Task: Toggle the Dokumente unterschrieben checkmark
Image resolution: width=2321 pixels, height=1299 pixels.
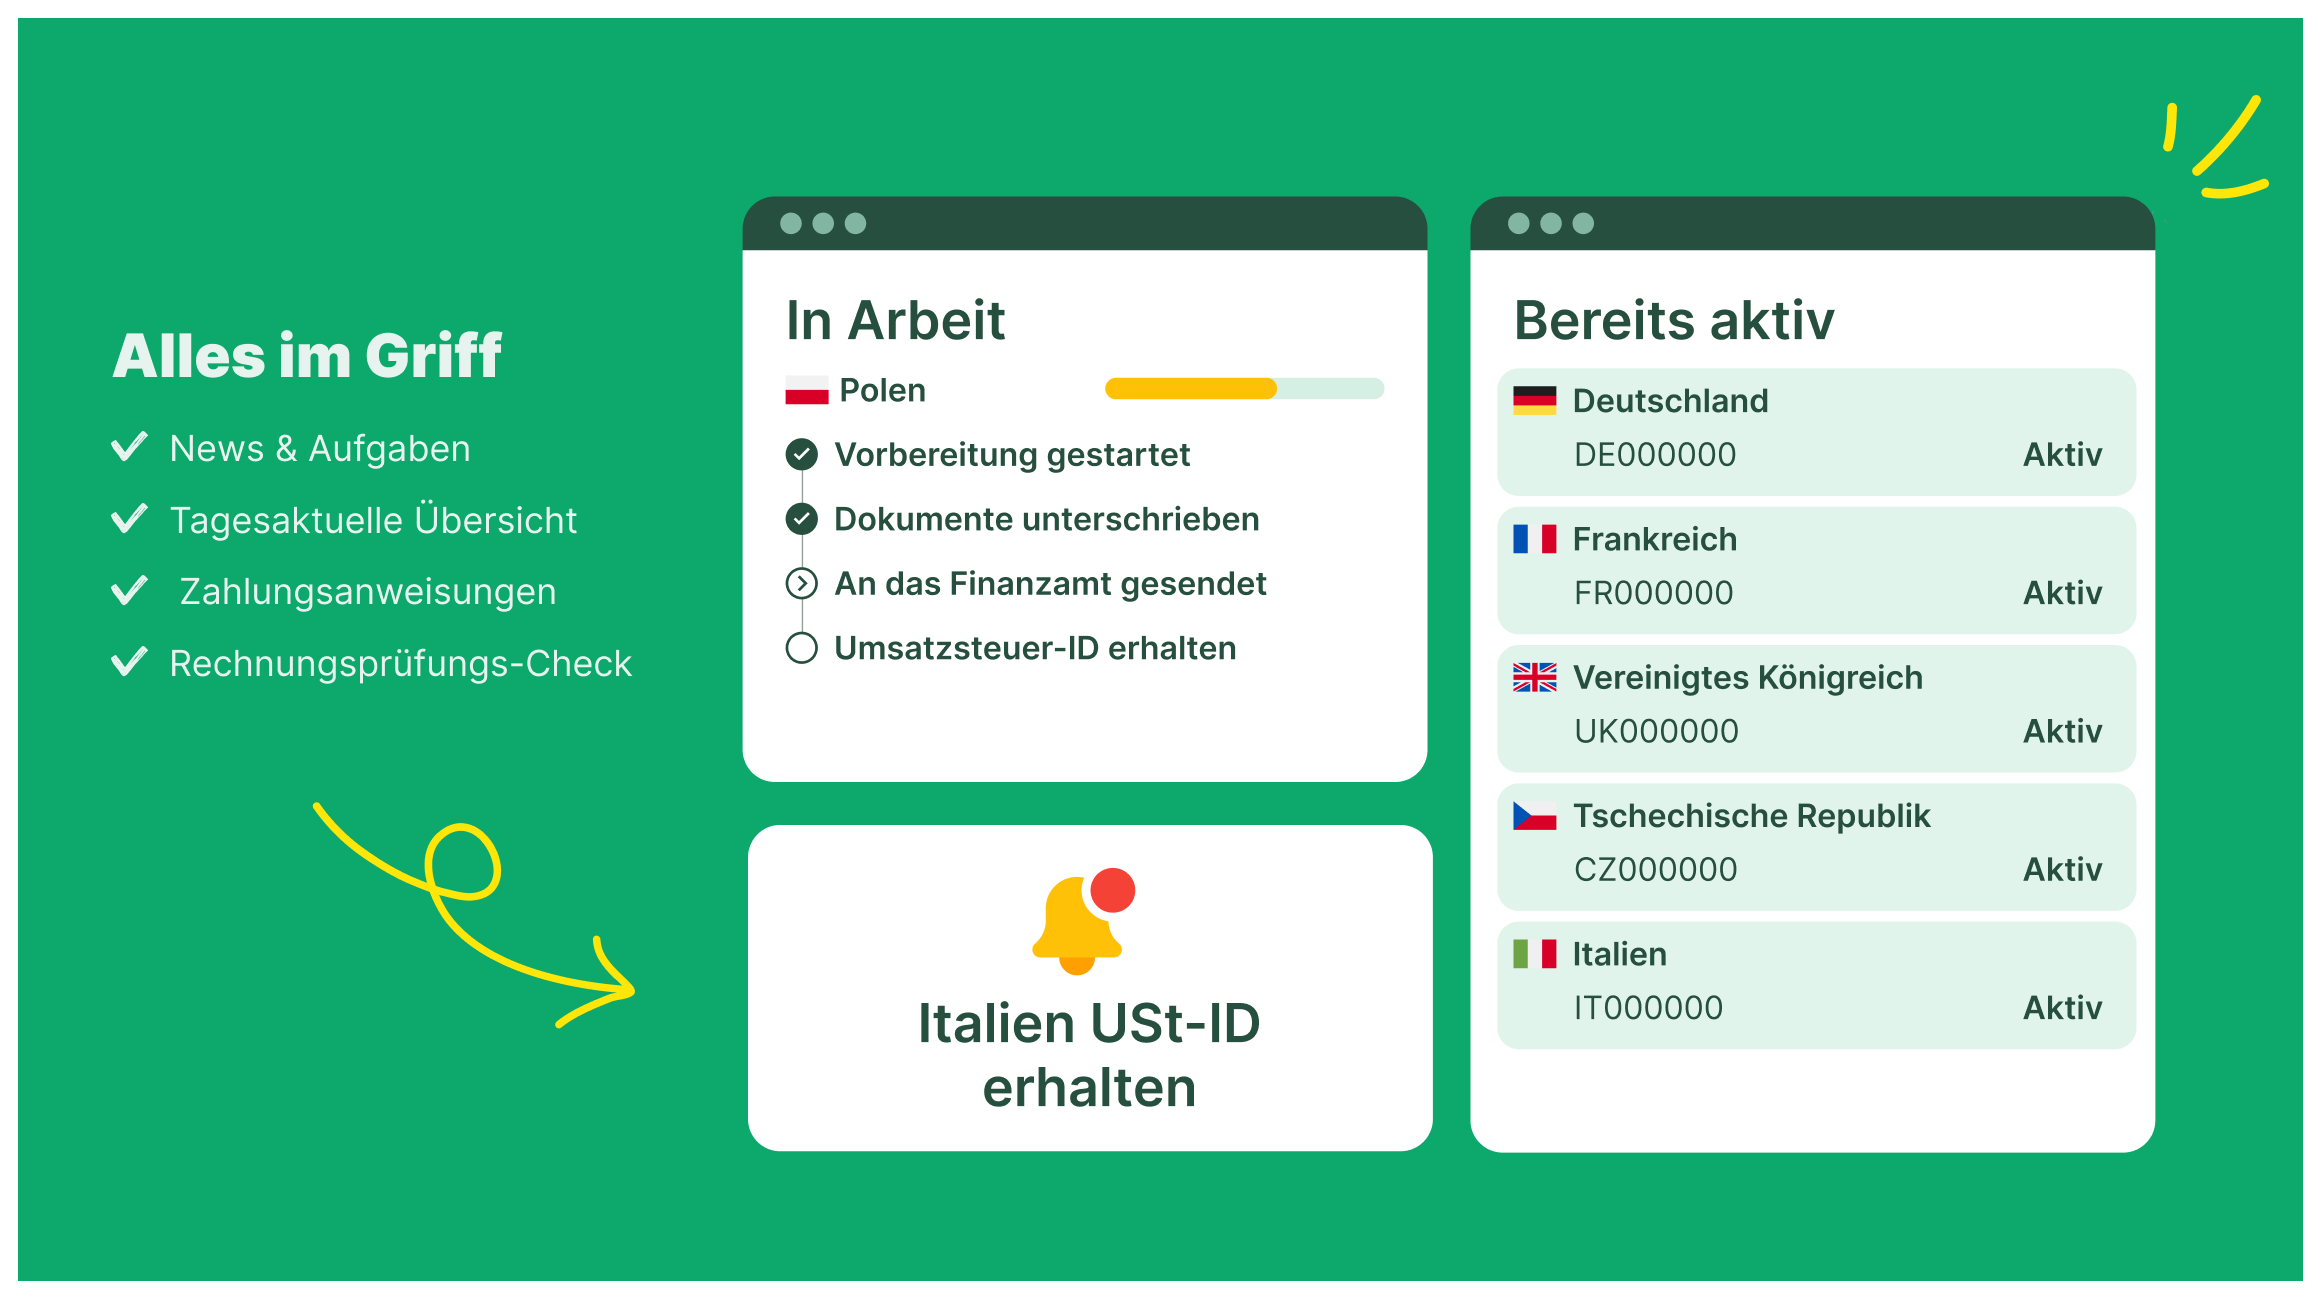Action: coord(801,519)
